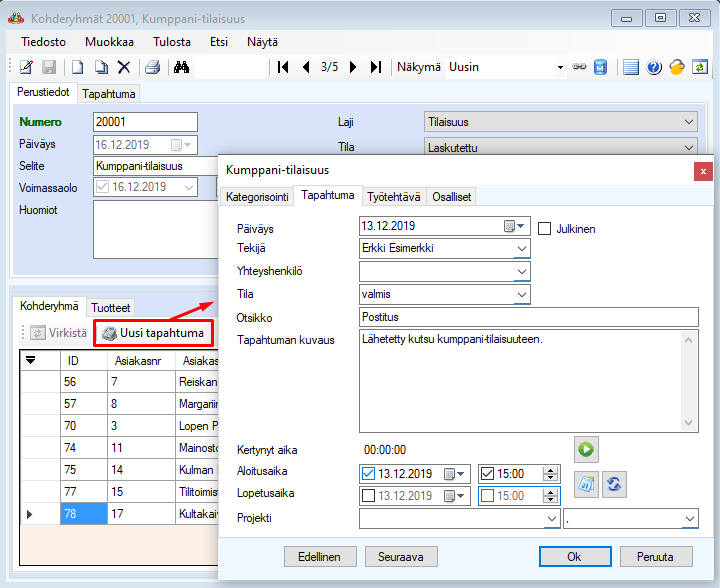Click the save diskette toolbar icon
Image resolution: width=720 pixels, height=588 pixels.
[x=49, y=67]
